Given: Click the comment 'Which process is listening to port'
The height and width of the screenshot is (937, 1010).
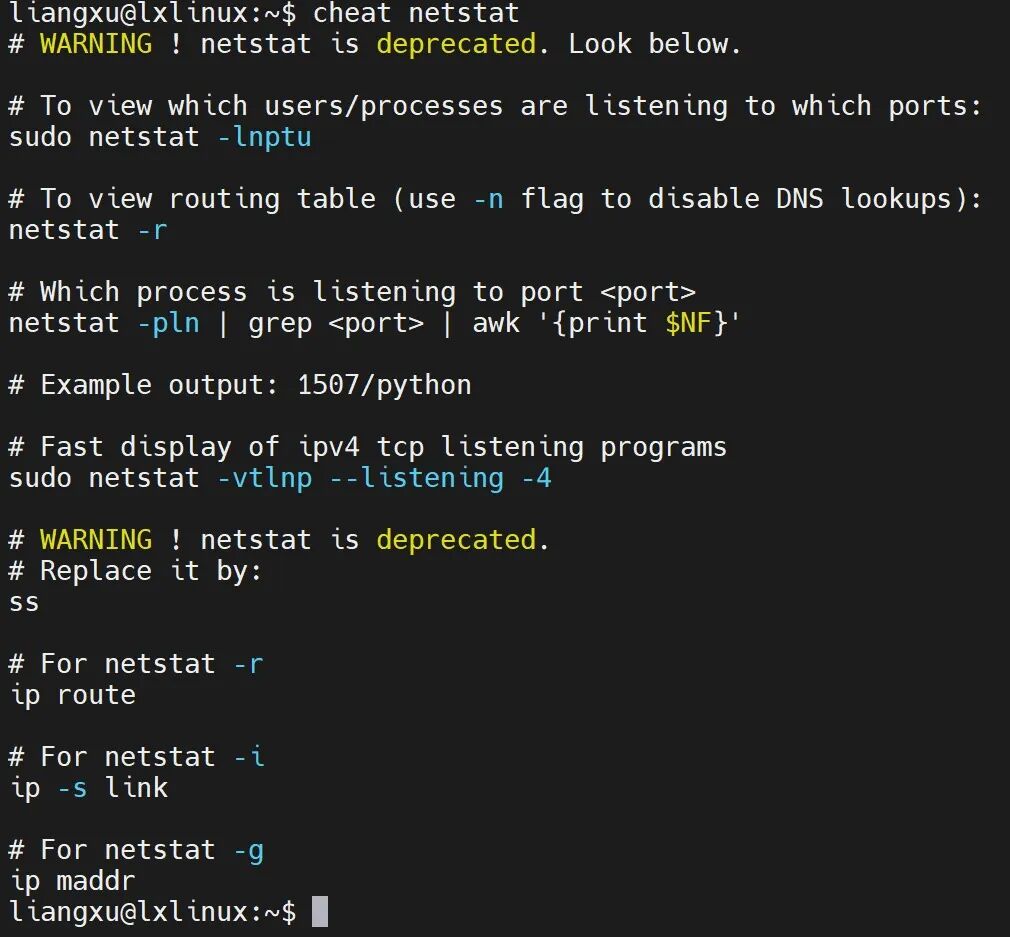Looking at the screenshot, I should (352, 292).
